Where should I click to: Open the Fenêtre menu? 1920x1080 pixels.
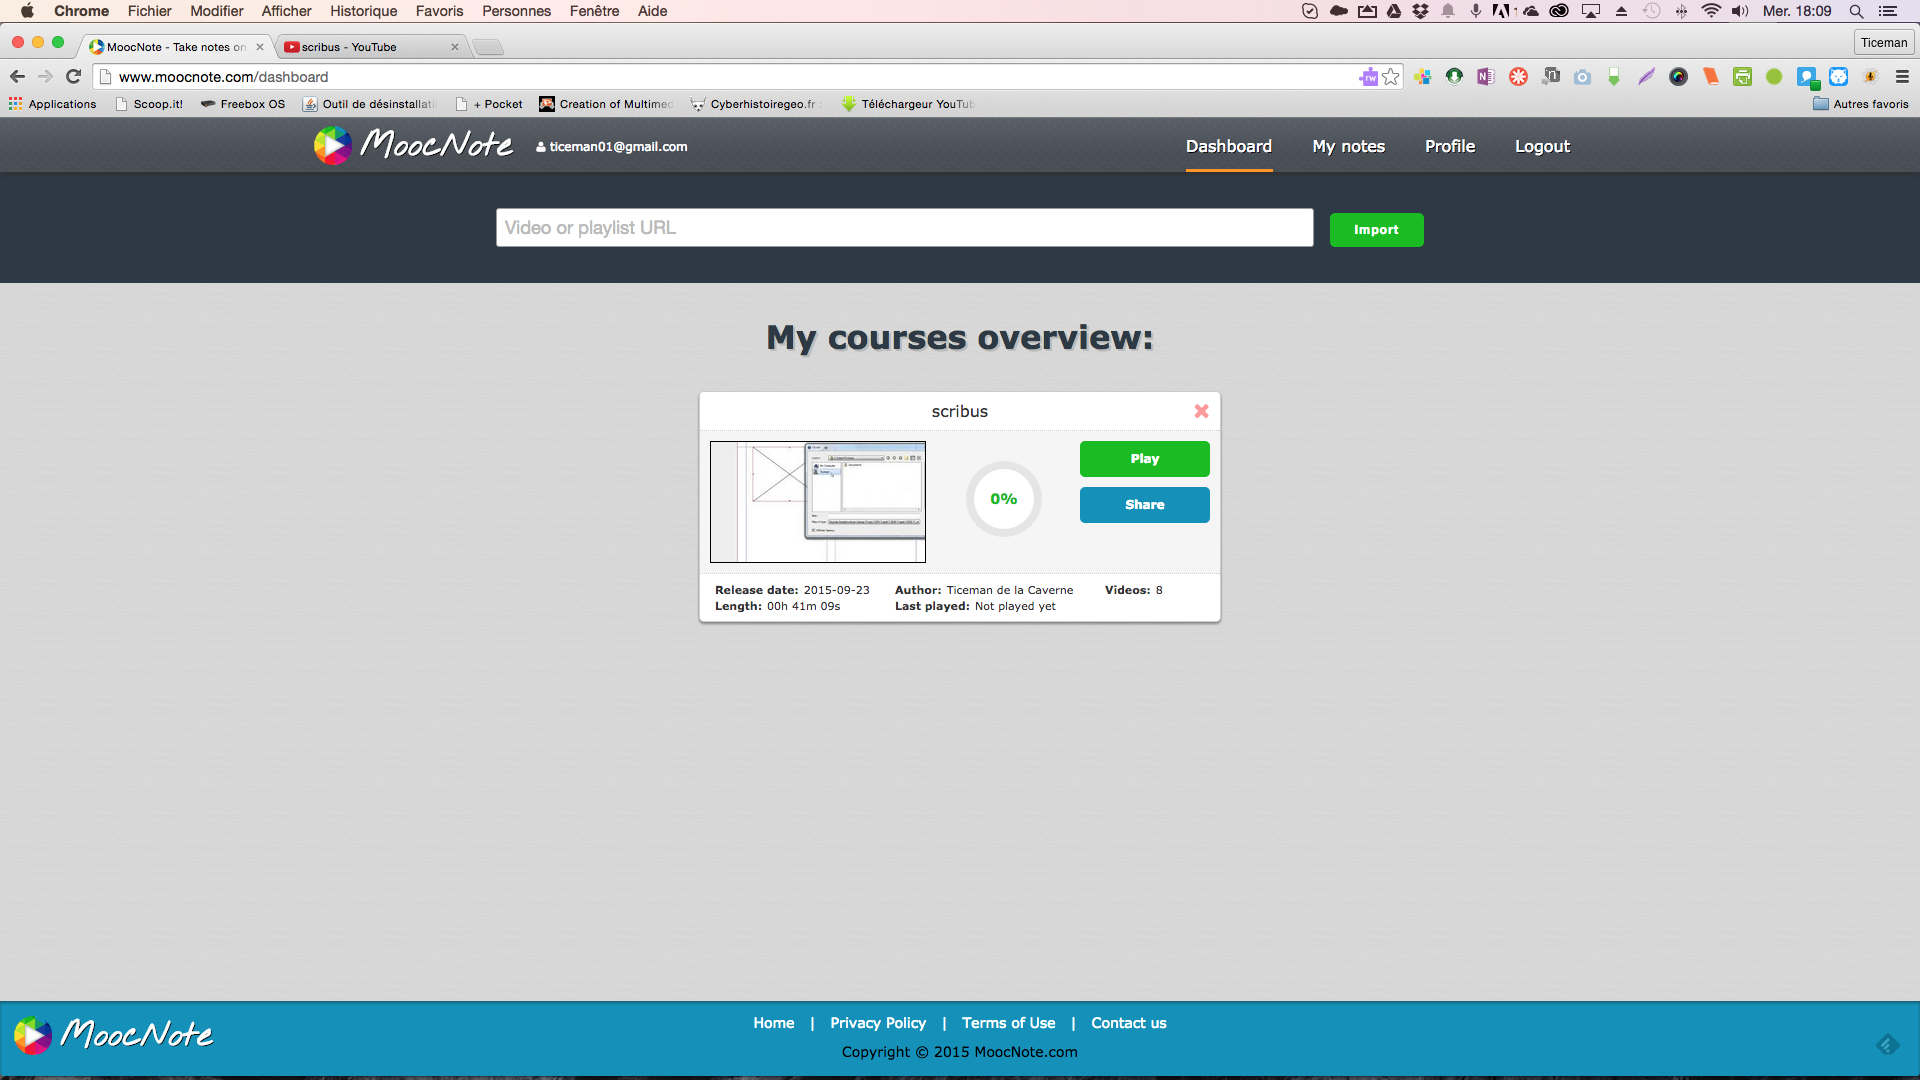coord(594,11)
